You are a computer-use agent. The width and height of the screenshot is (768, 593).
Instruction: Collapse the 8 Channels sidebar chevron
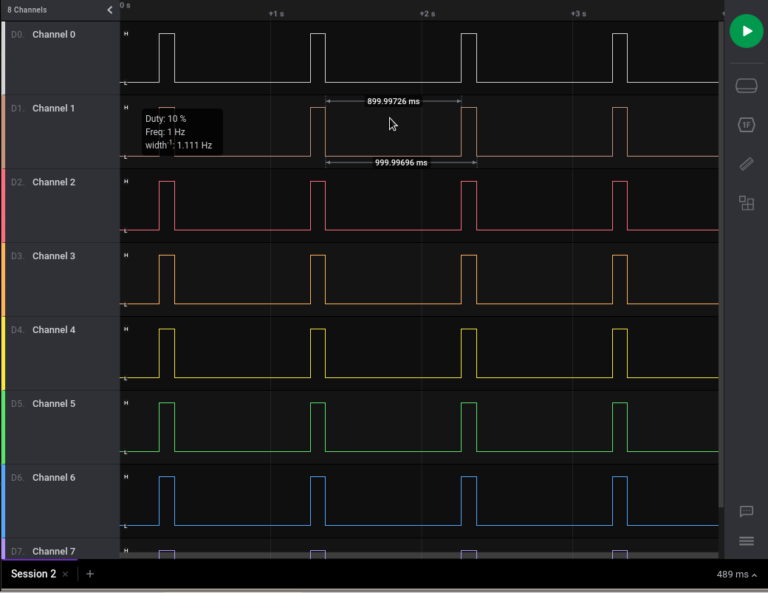110,10
